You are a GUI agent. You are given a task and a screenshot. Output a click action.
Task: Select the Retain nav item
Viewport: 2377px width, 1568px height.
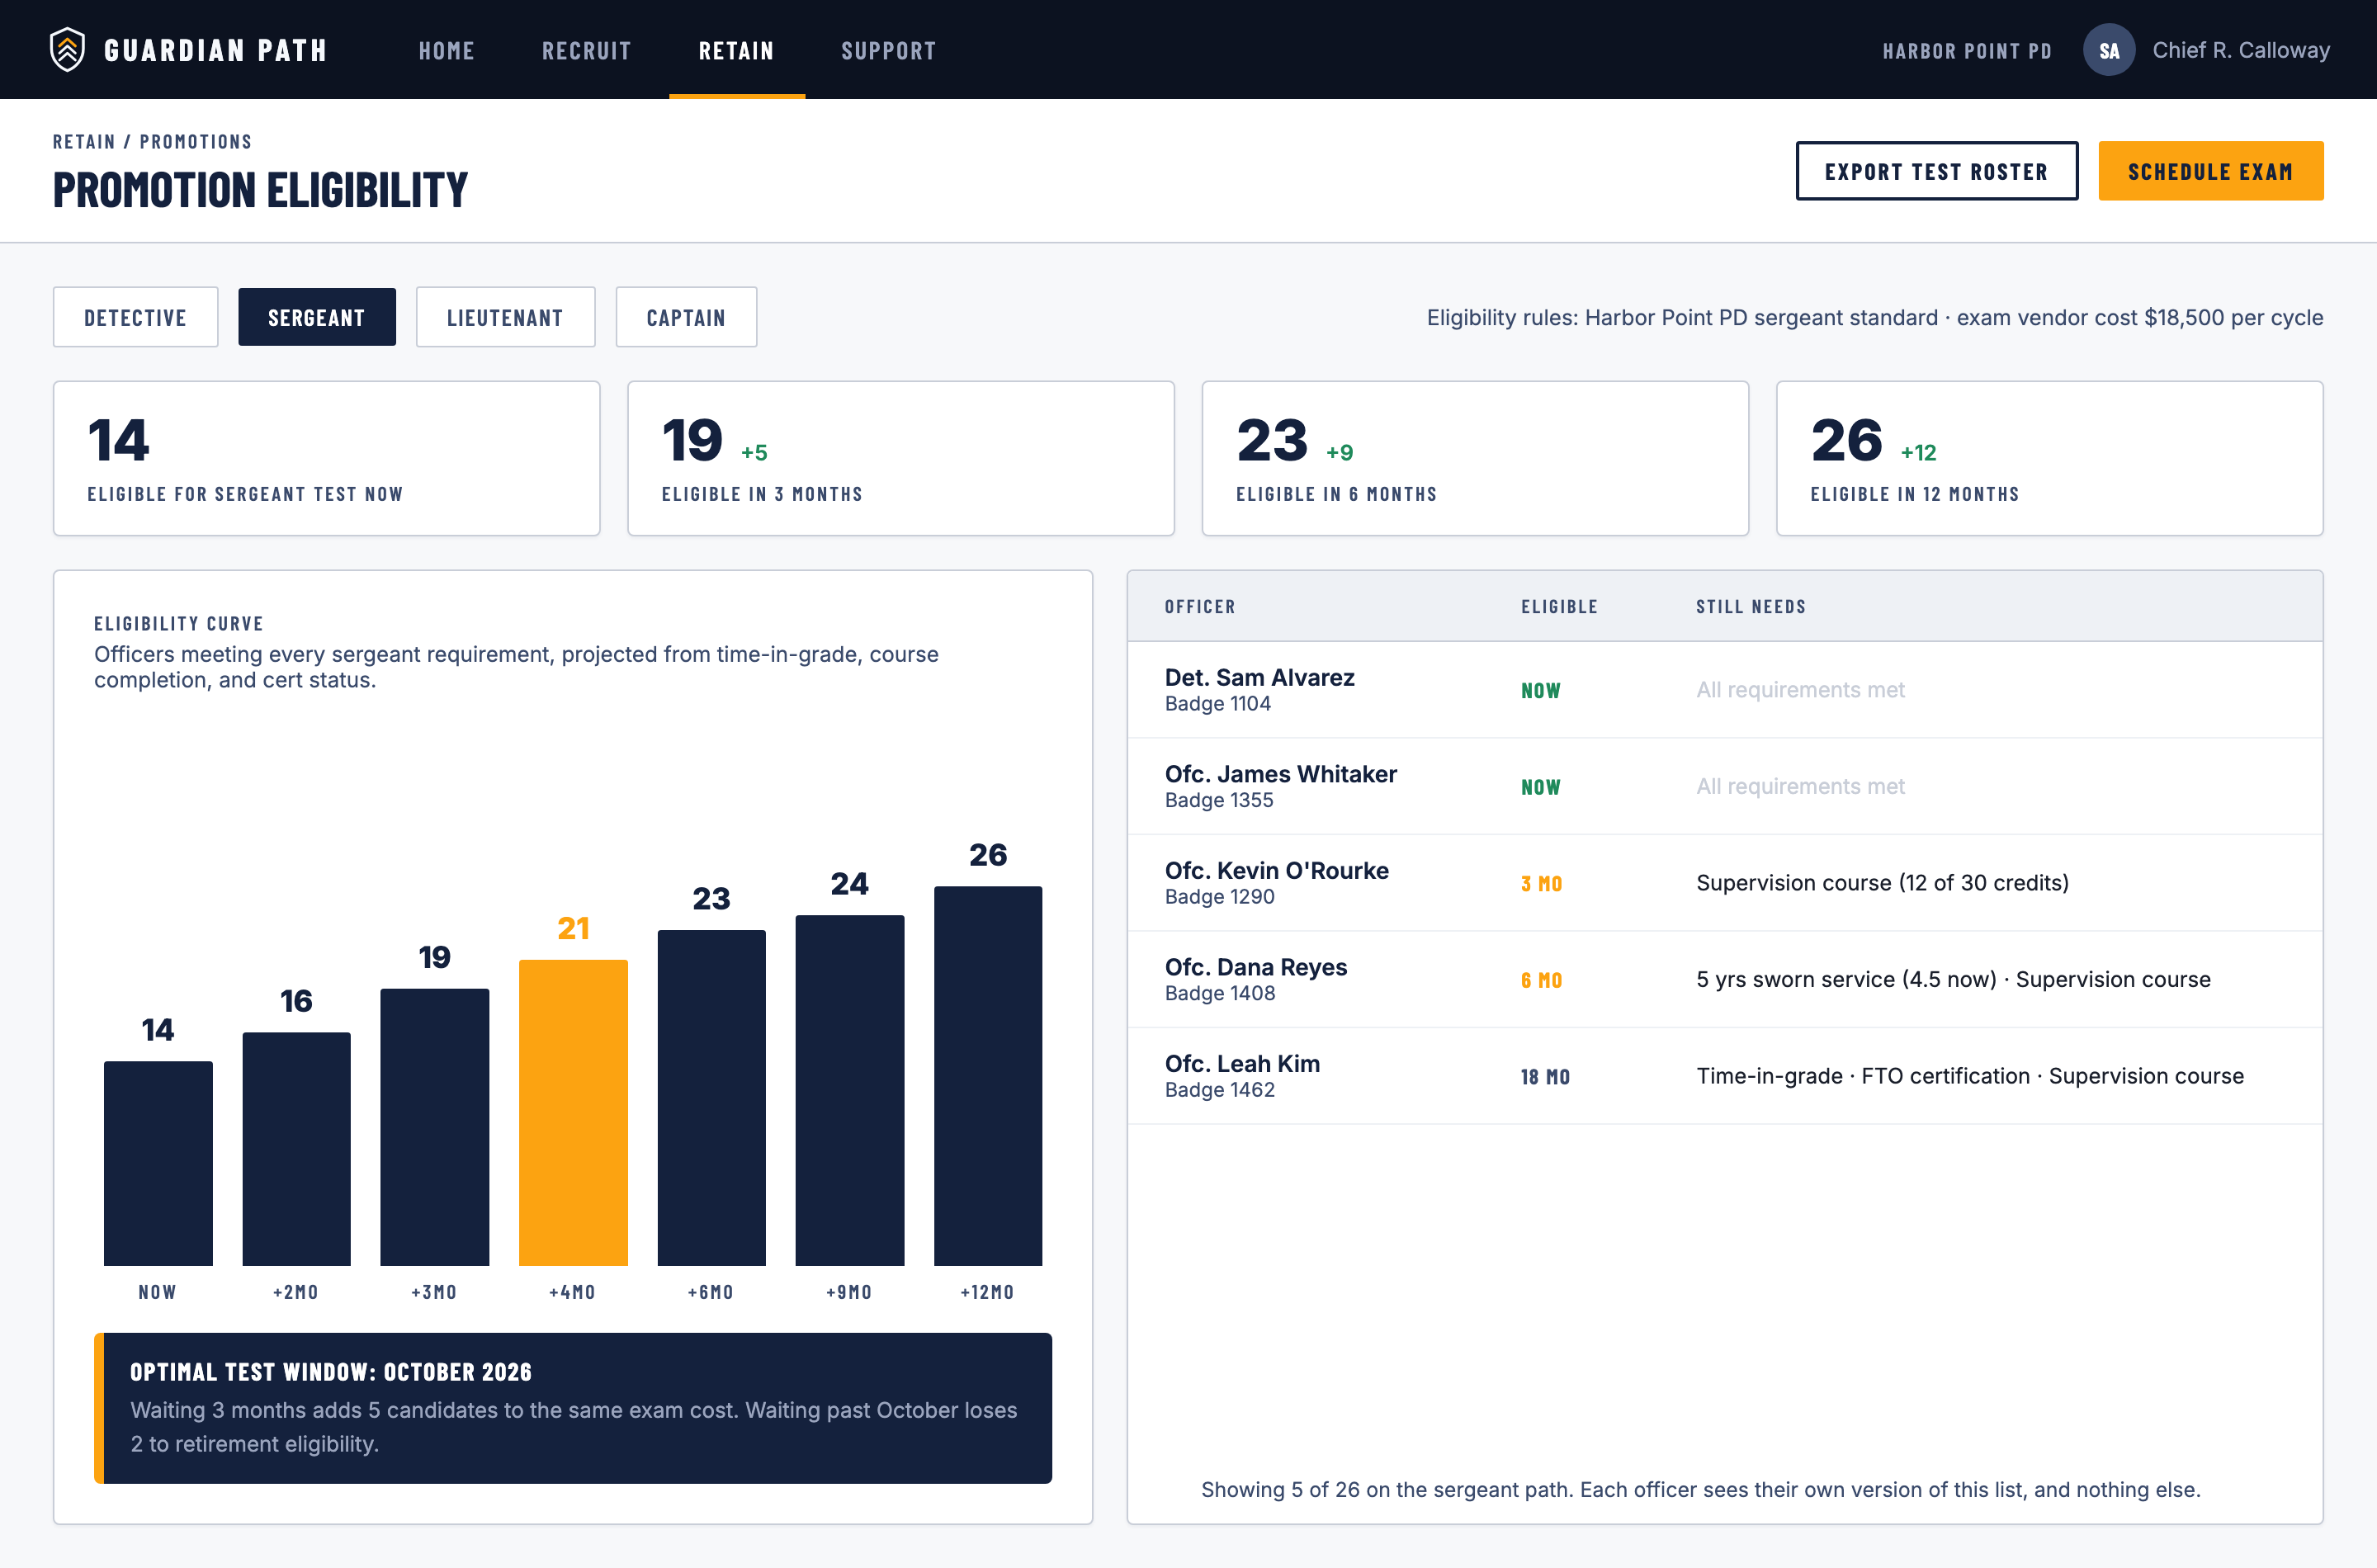[736, 51]
